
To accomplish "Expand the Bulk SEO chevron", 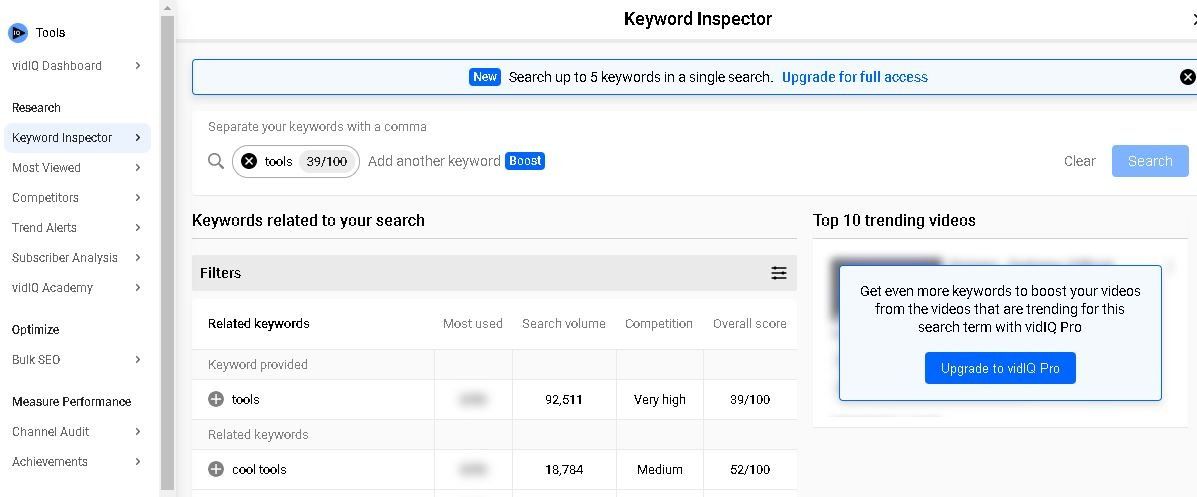I will [x=137, y=359].
